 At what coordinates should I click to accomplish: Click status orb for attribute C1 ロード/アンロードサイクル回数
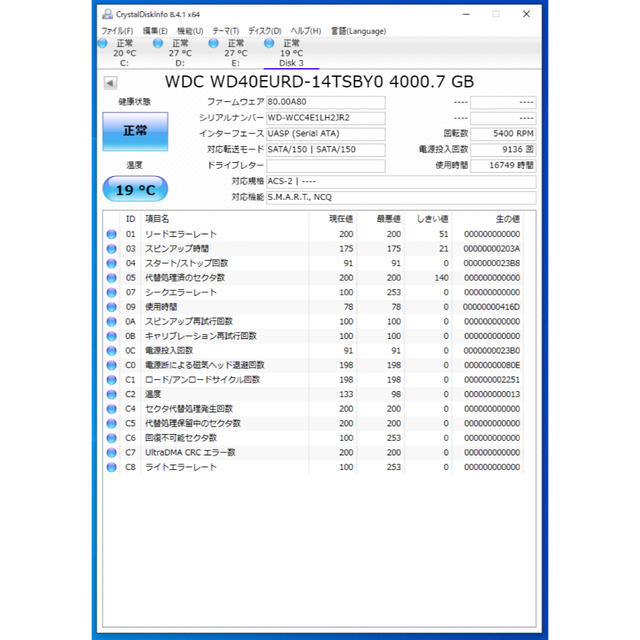(x=111, y=380)
